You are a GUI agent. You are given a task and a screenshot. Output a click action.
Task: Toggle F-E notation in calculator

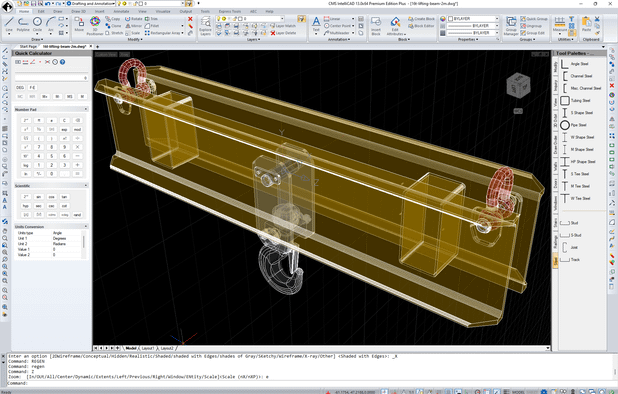point(32,87)
